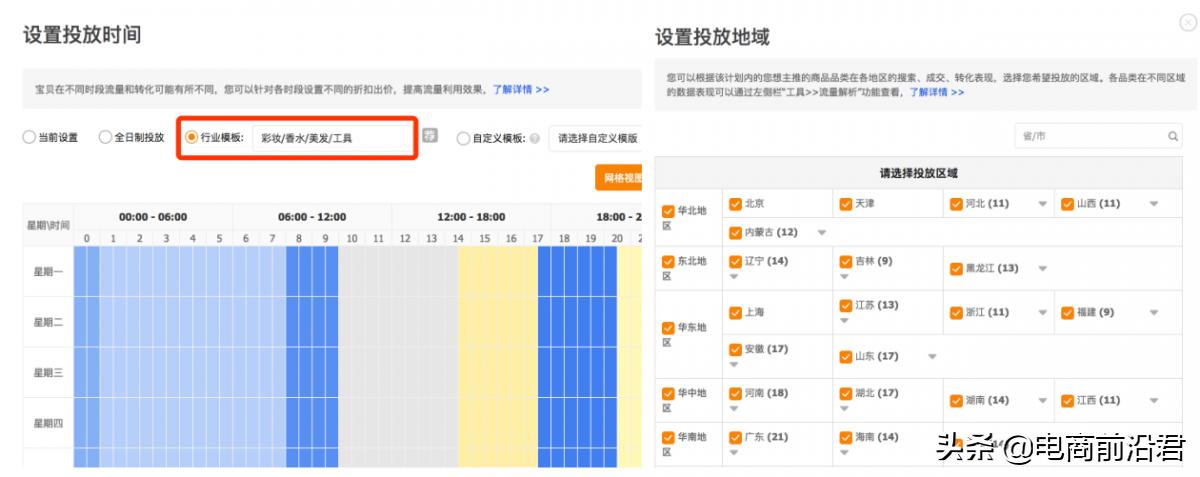Screen dimensions: 1200x477
Task: Toggle the 湖北 (17) checkbox
Action: click(845, 393)
